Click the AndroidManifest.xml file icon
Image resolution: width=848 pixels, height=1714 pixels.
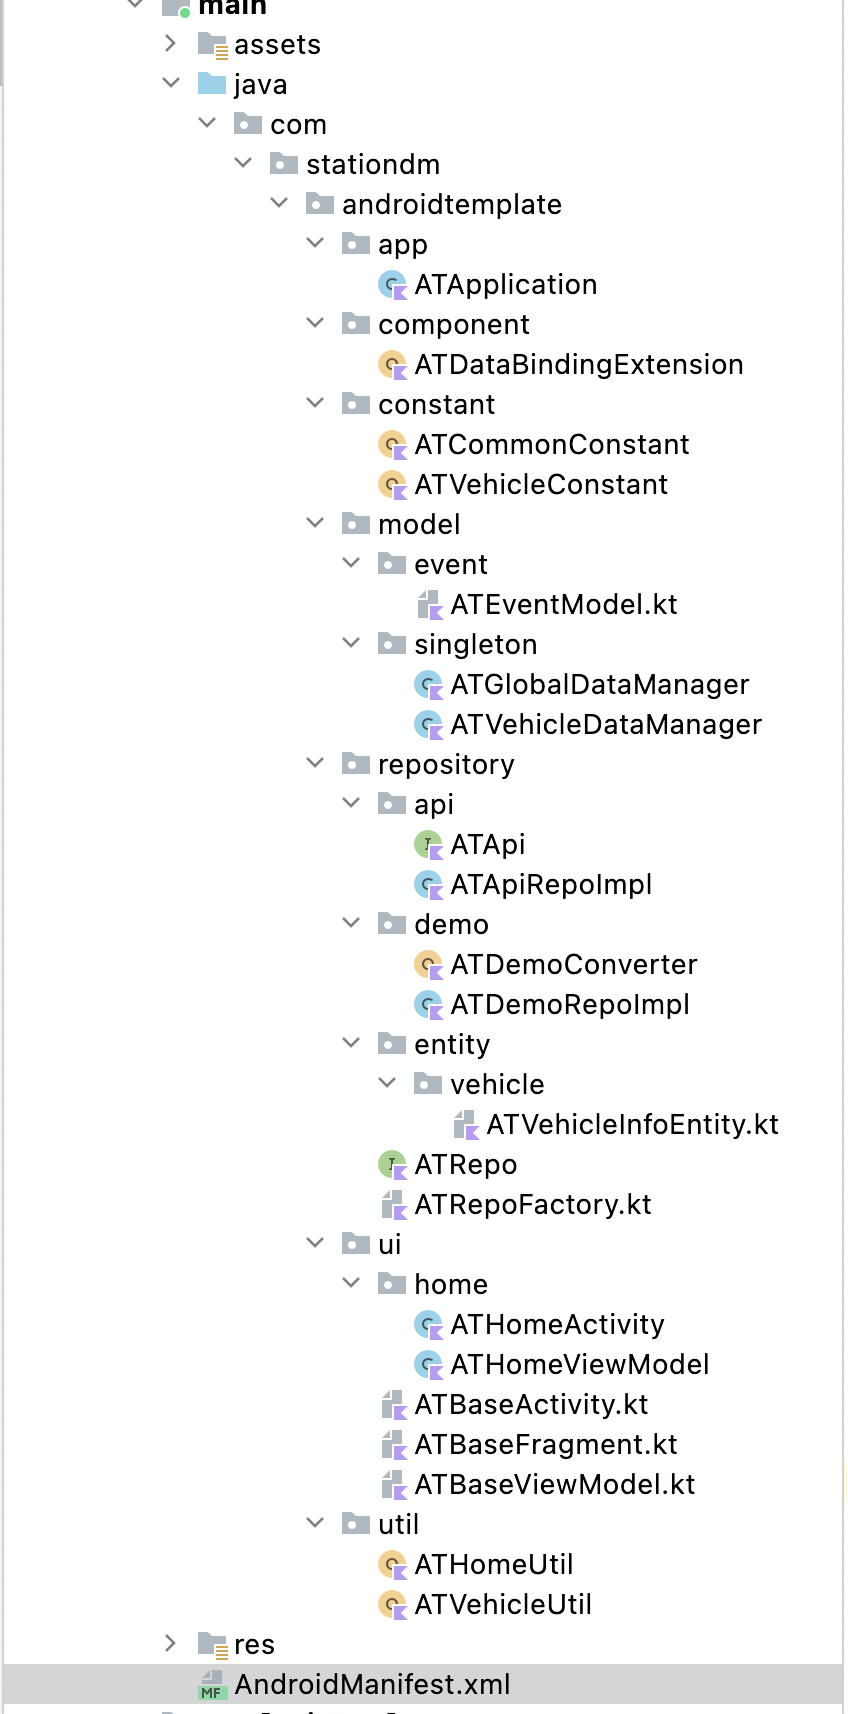pos(212,1685)
